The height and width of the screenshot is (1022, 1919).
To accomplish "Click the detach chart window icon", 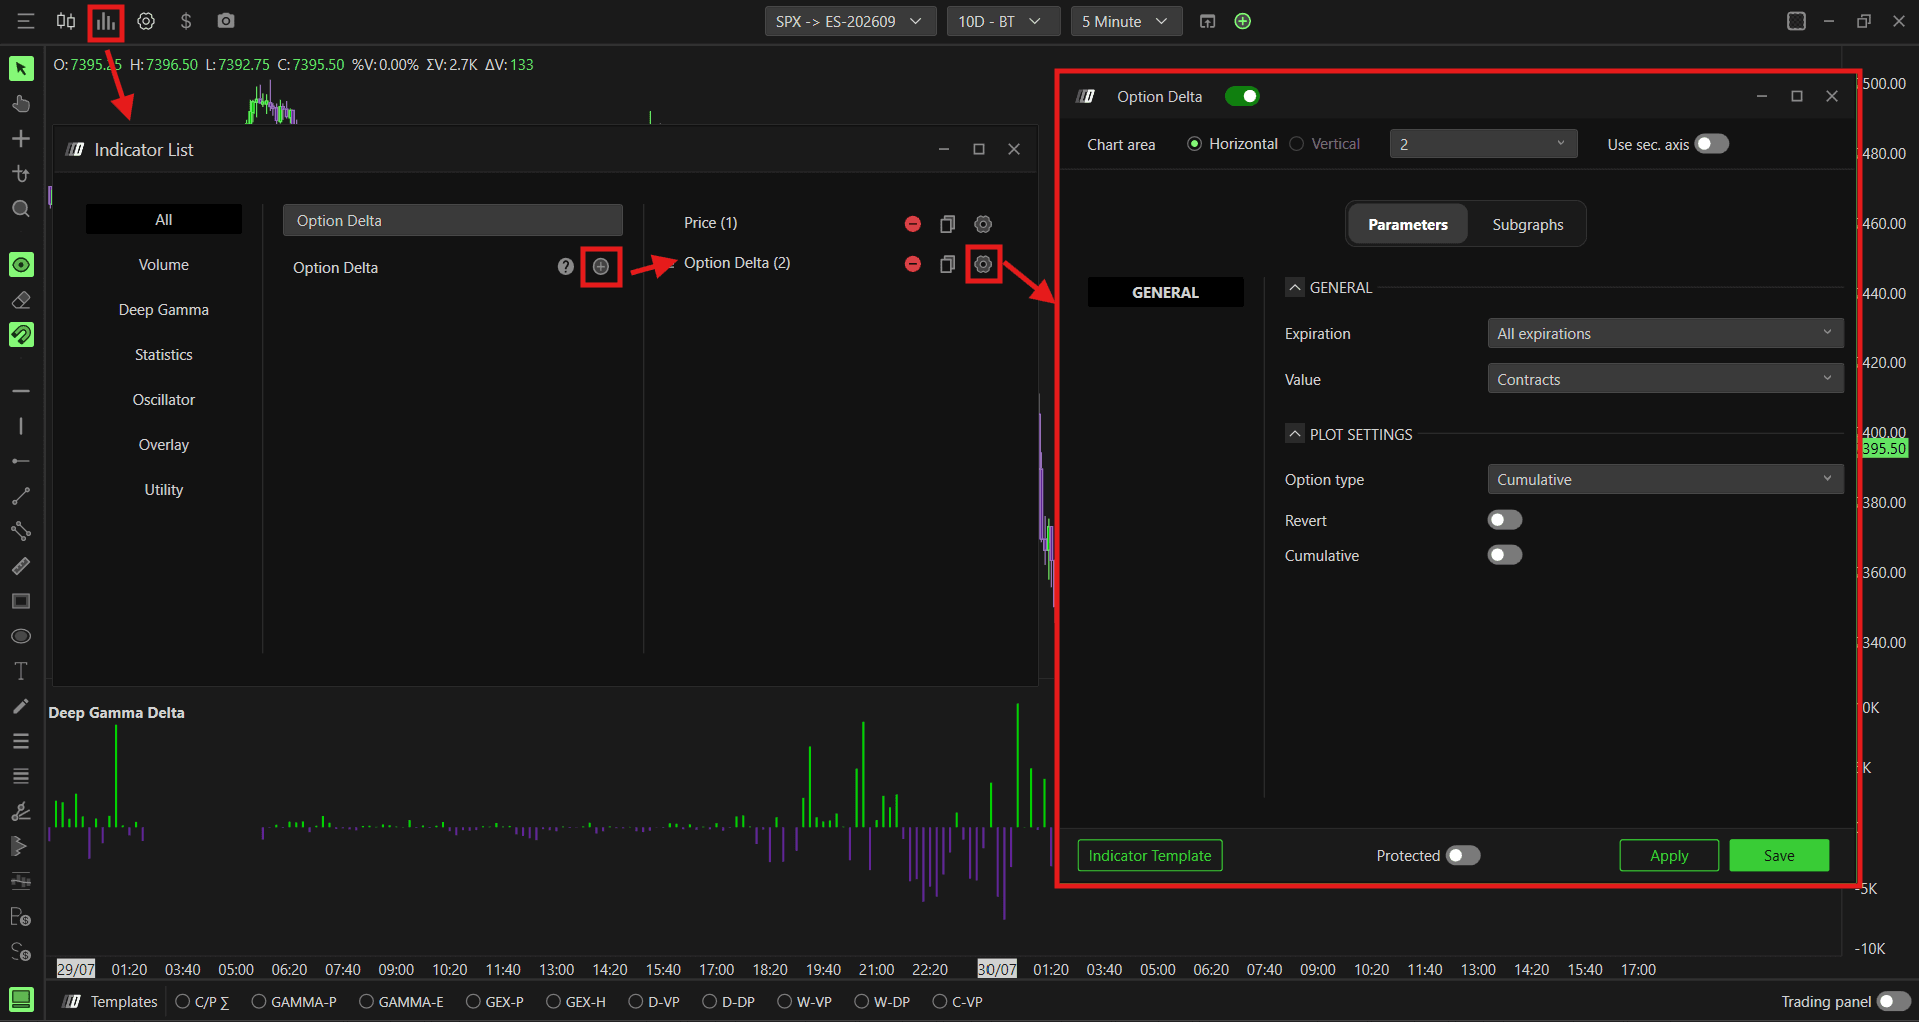I will [x=1207, y=21].
